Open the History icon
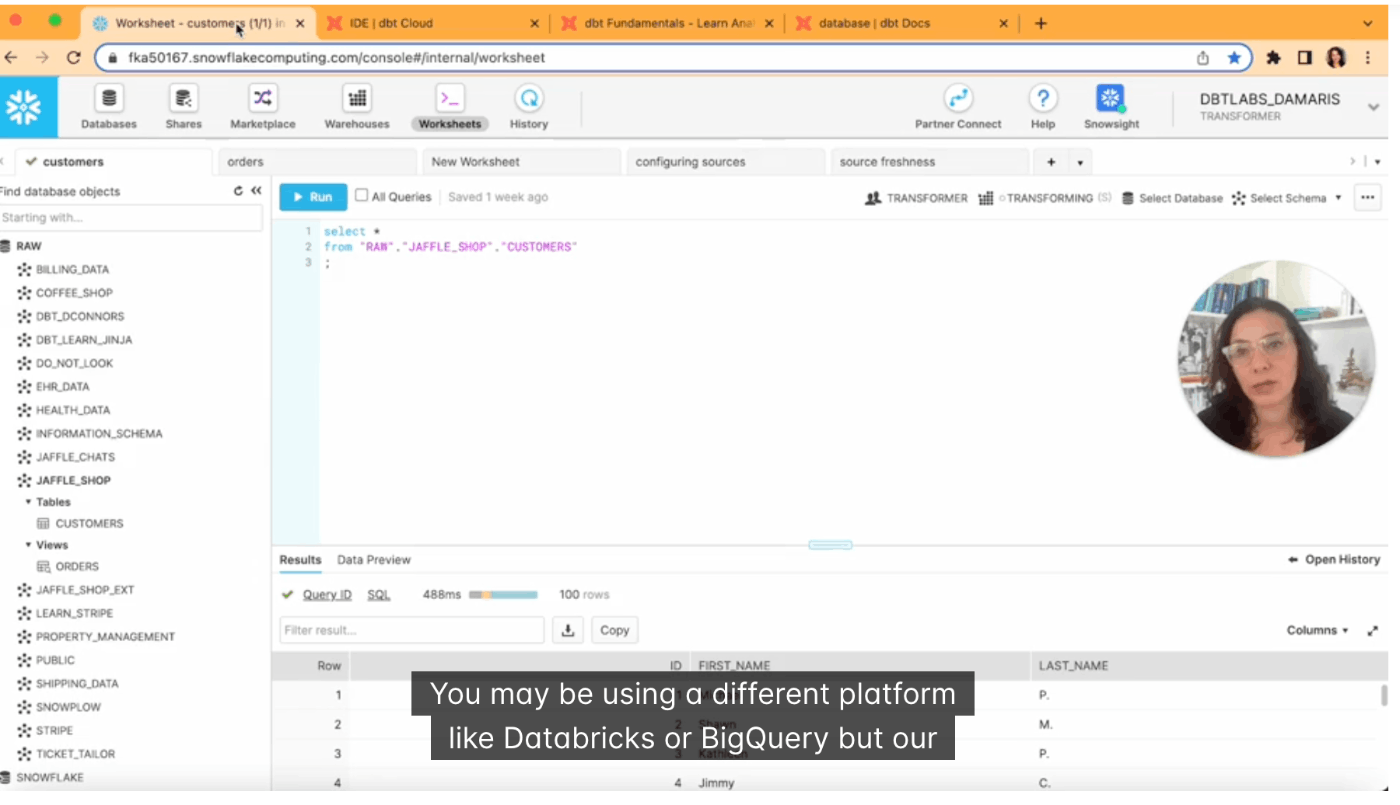The width and height of the screenshot is (1400, 805). (528, 98)
